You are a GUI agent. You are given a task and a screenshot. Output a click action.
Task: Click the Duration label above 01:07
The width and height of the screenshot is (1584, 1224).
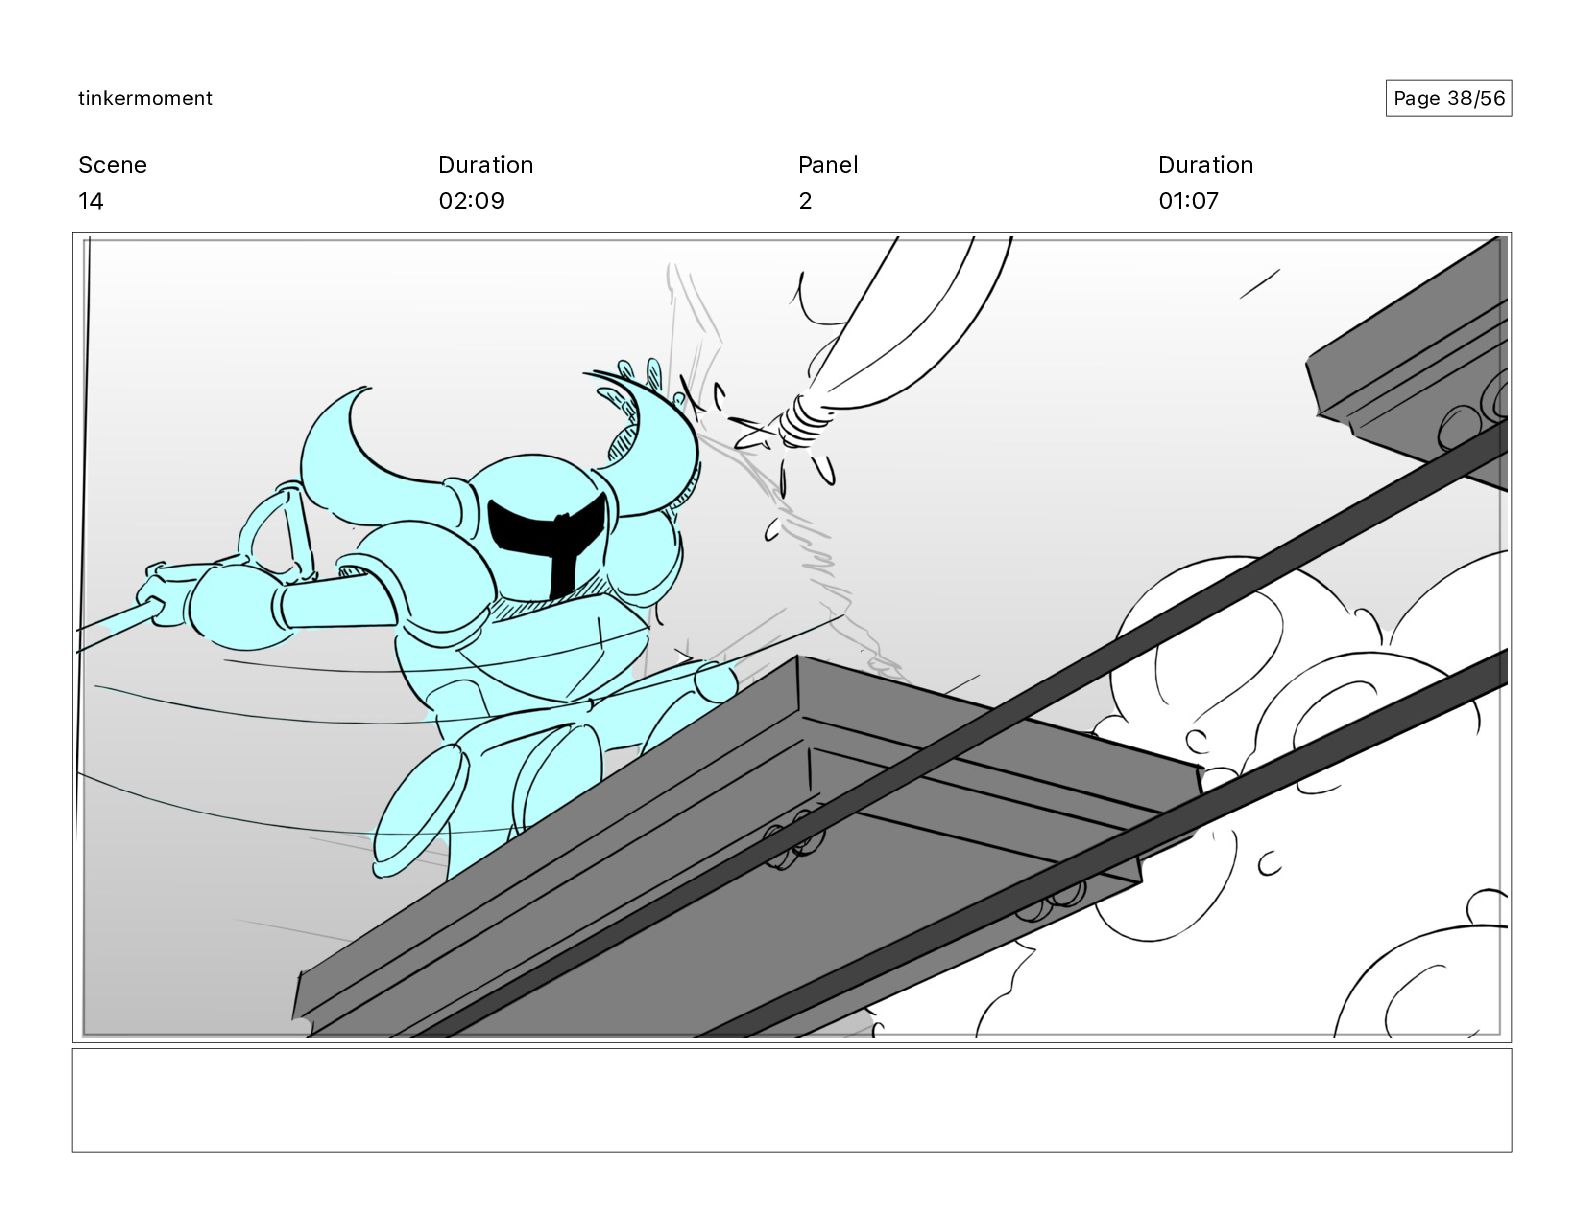pos(1205,165)
